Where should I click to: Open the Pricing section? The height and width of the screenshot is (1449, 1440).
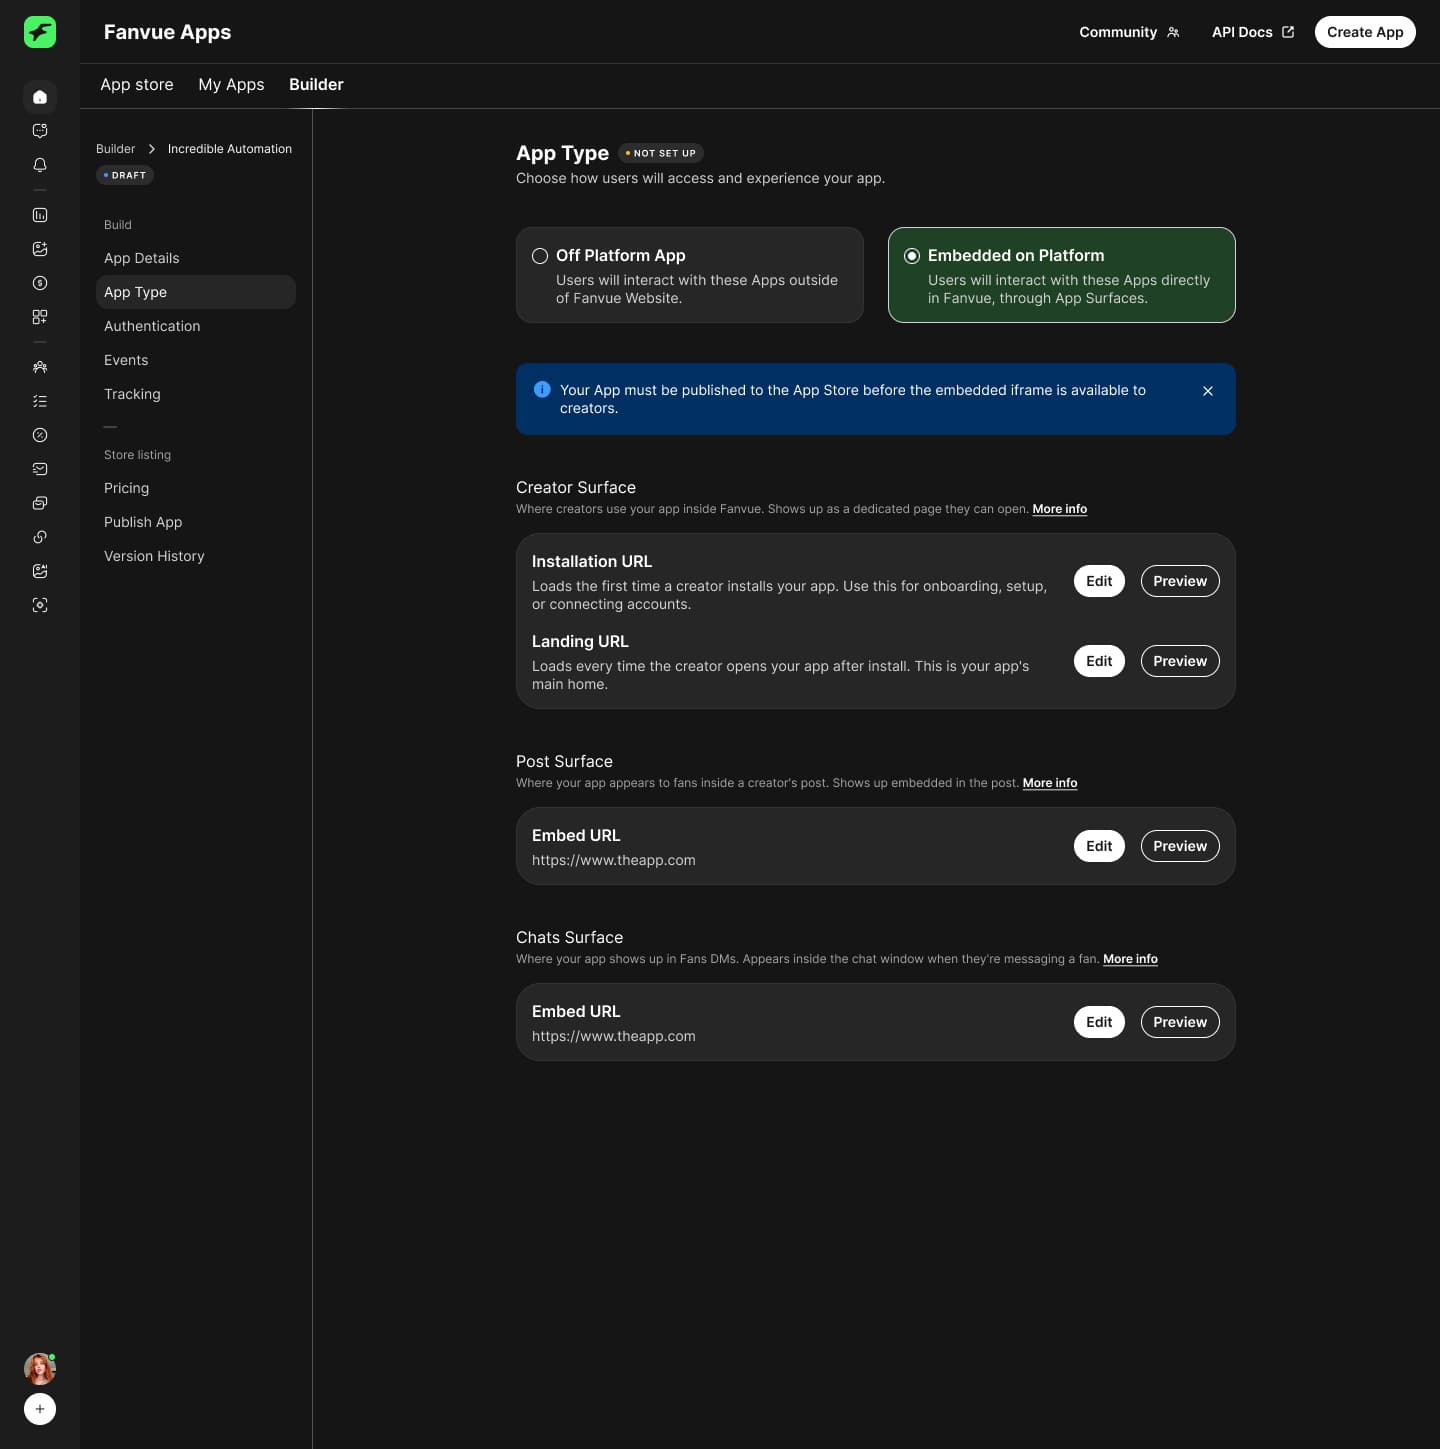(x=196, y=488)
